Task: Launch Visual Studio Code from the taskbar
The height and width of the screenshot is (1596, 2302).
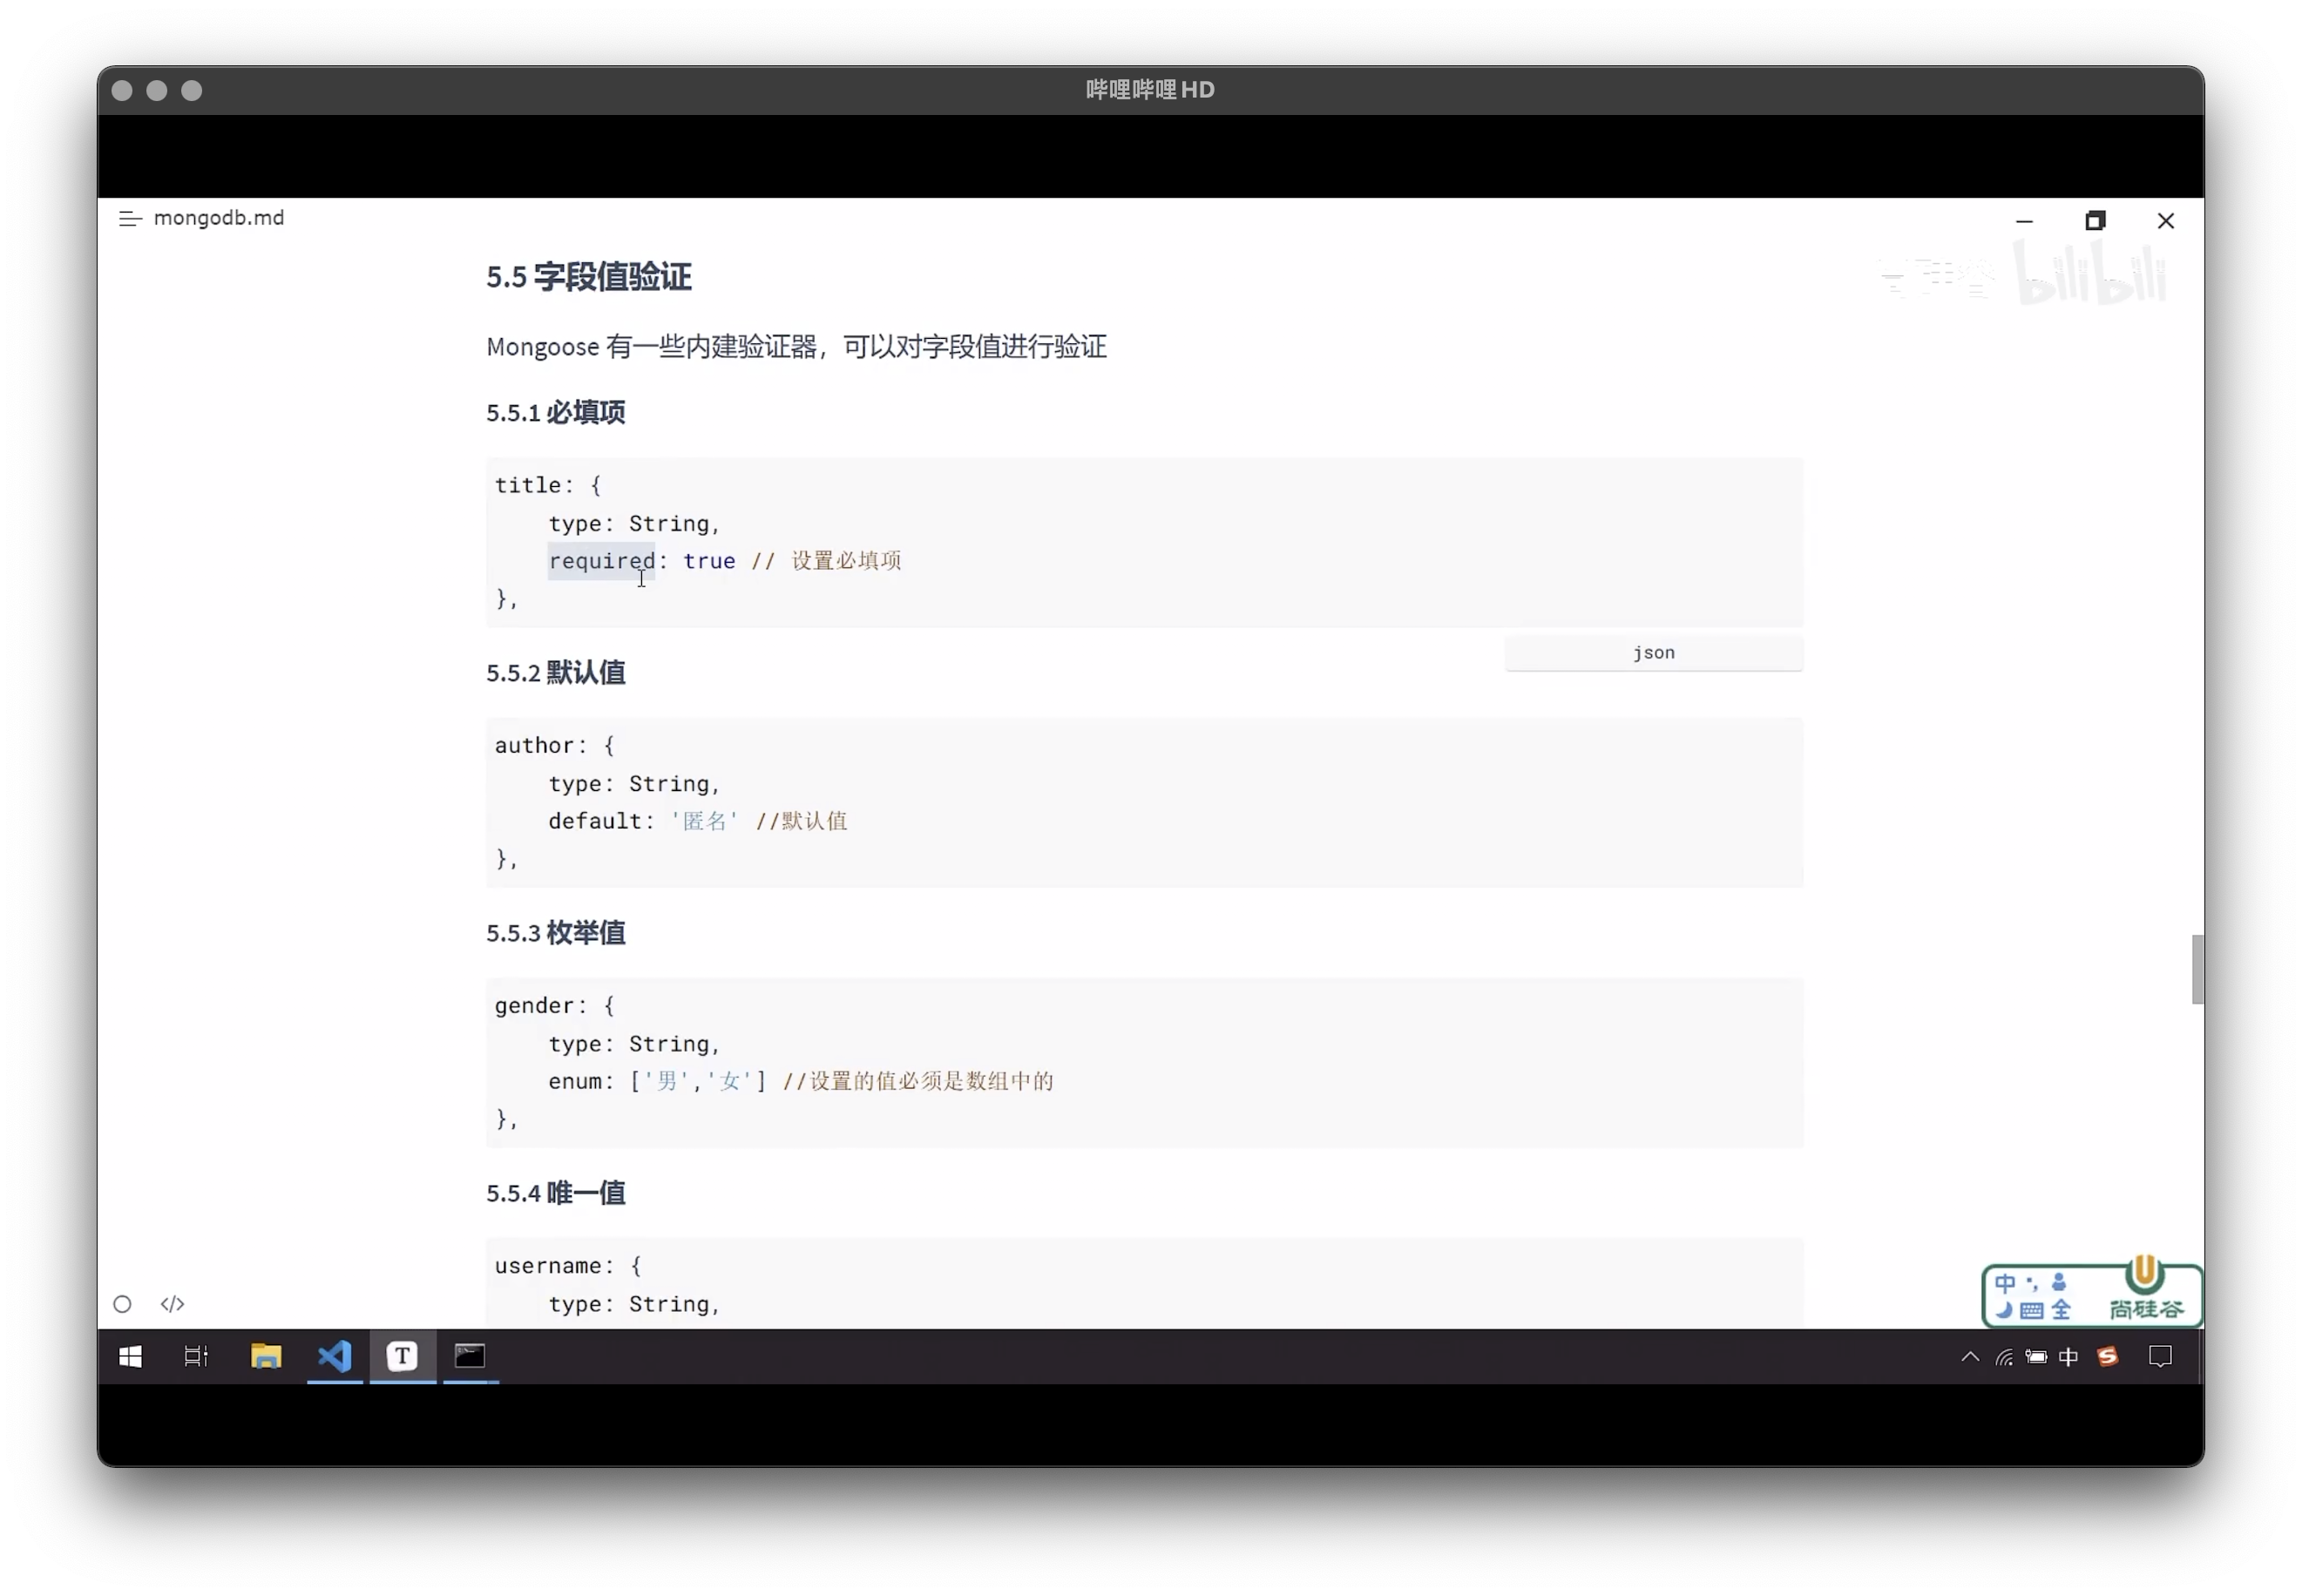Action: (x=334, y=1357)
